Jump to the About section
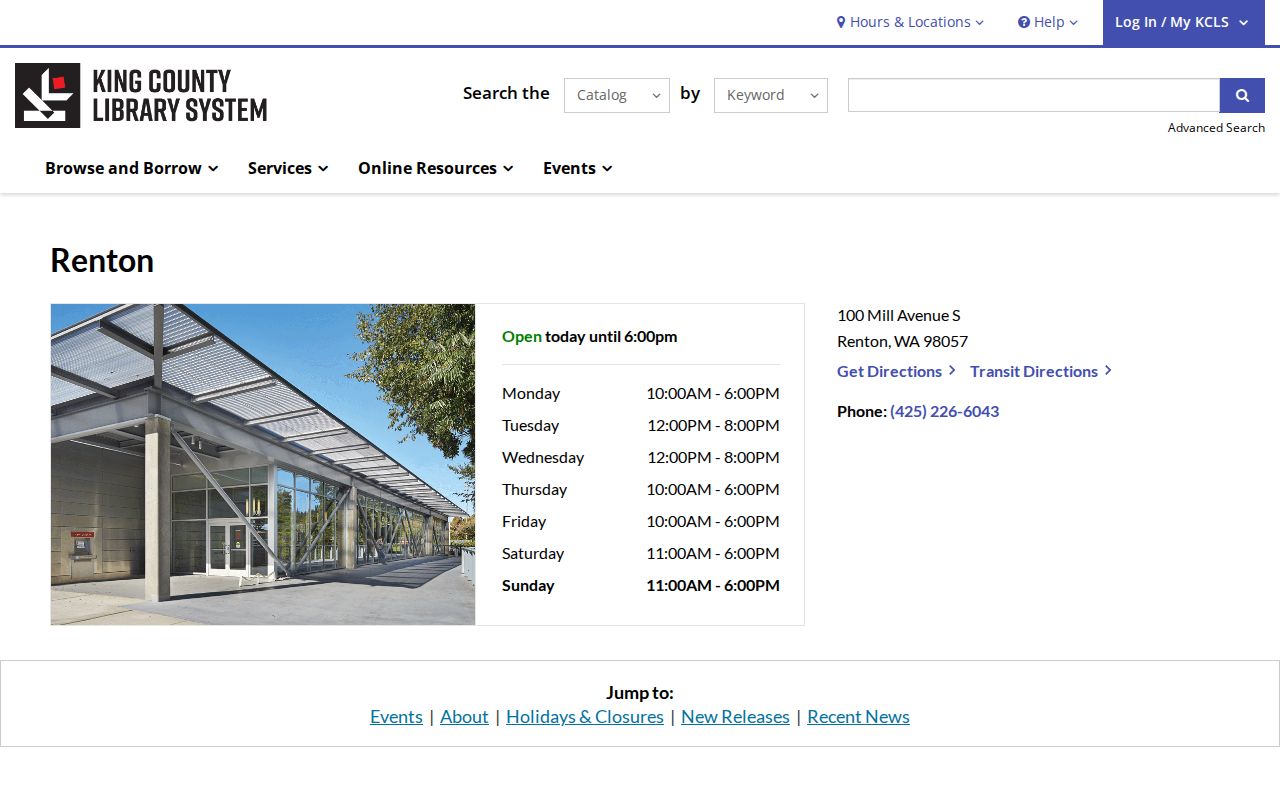1280x800 pixels. tap(464, 717)
